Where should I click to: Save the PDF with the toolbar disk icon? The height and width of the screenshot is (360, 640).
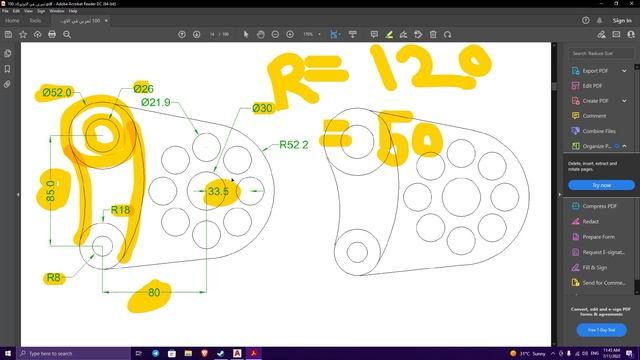point(8,35)
